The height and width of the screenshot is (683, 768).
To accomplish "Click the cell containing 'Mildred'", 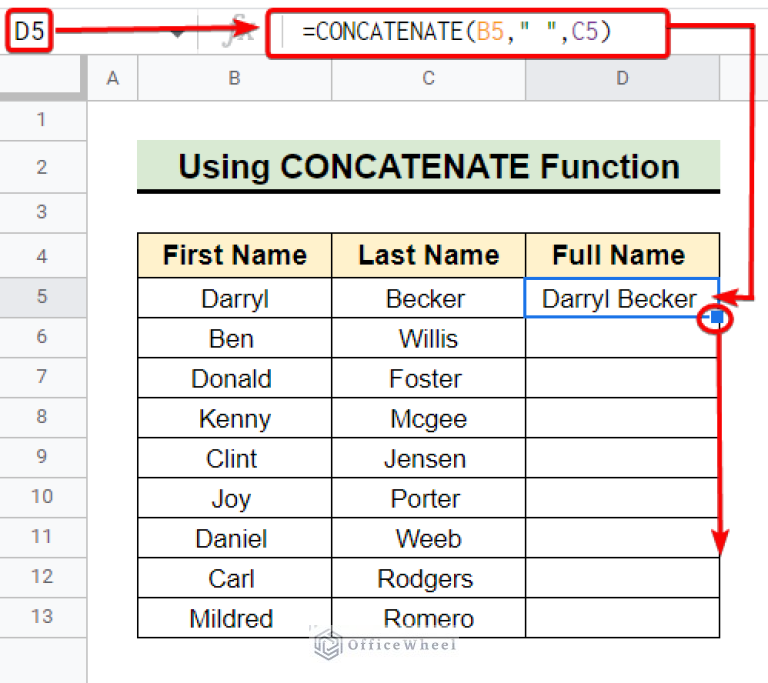I will click(234, 618).
